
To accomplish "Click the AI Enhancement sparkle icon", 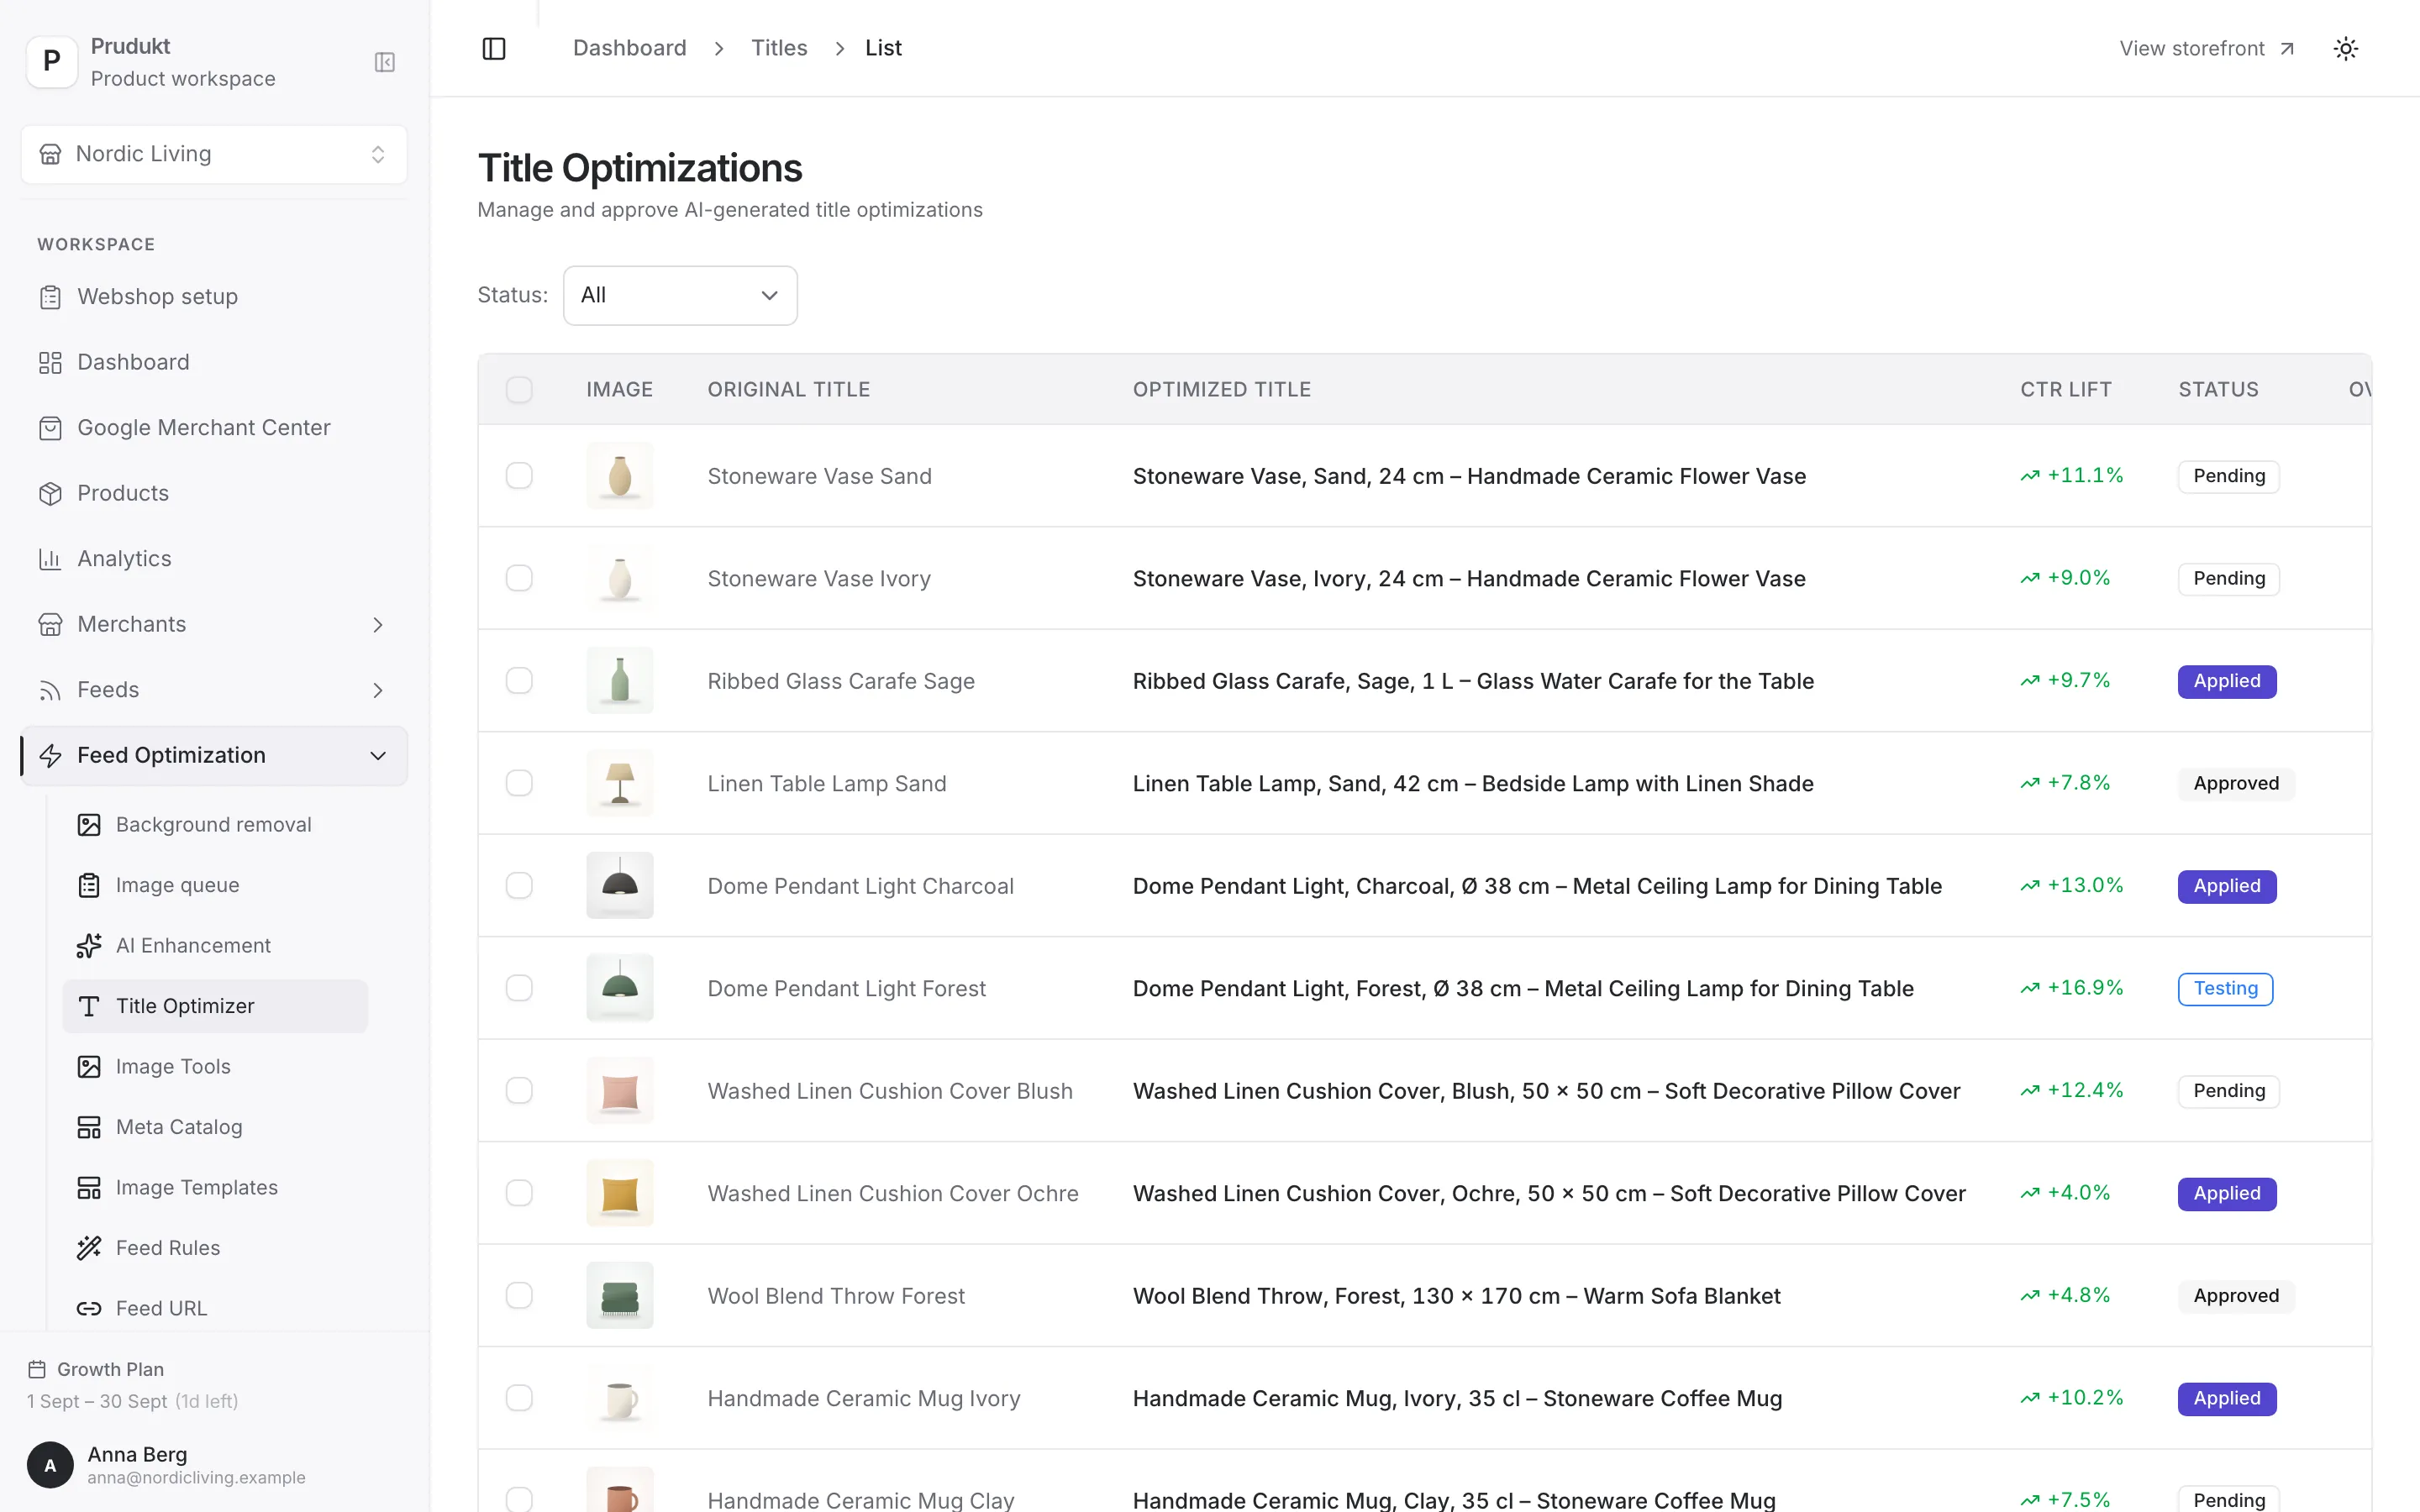I will (89, 945).
